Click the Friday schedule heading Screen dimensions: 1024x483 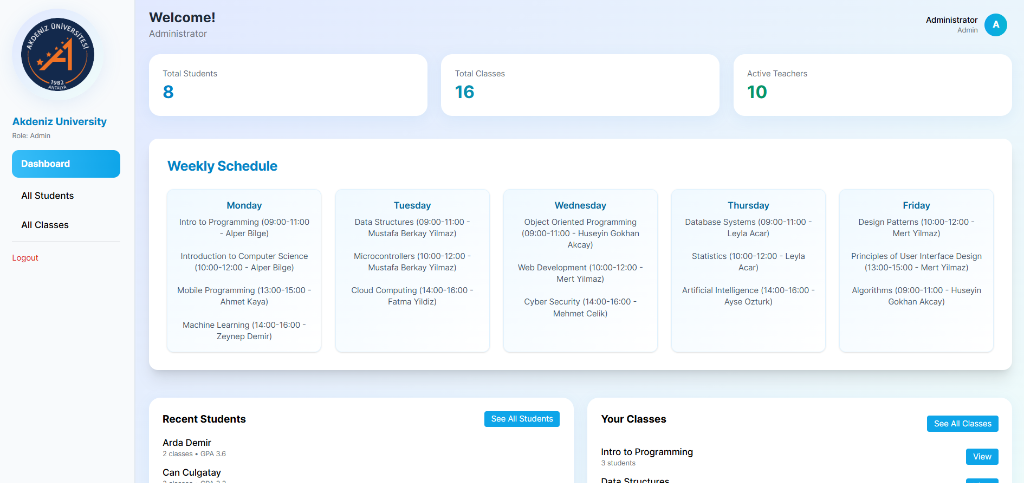[x=916, y=205]
